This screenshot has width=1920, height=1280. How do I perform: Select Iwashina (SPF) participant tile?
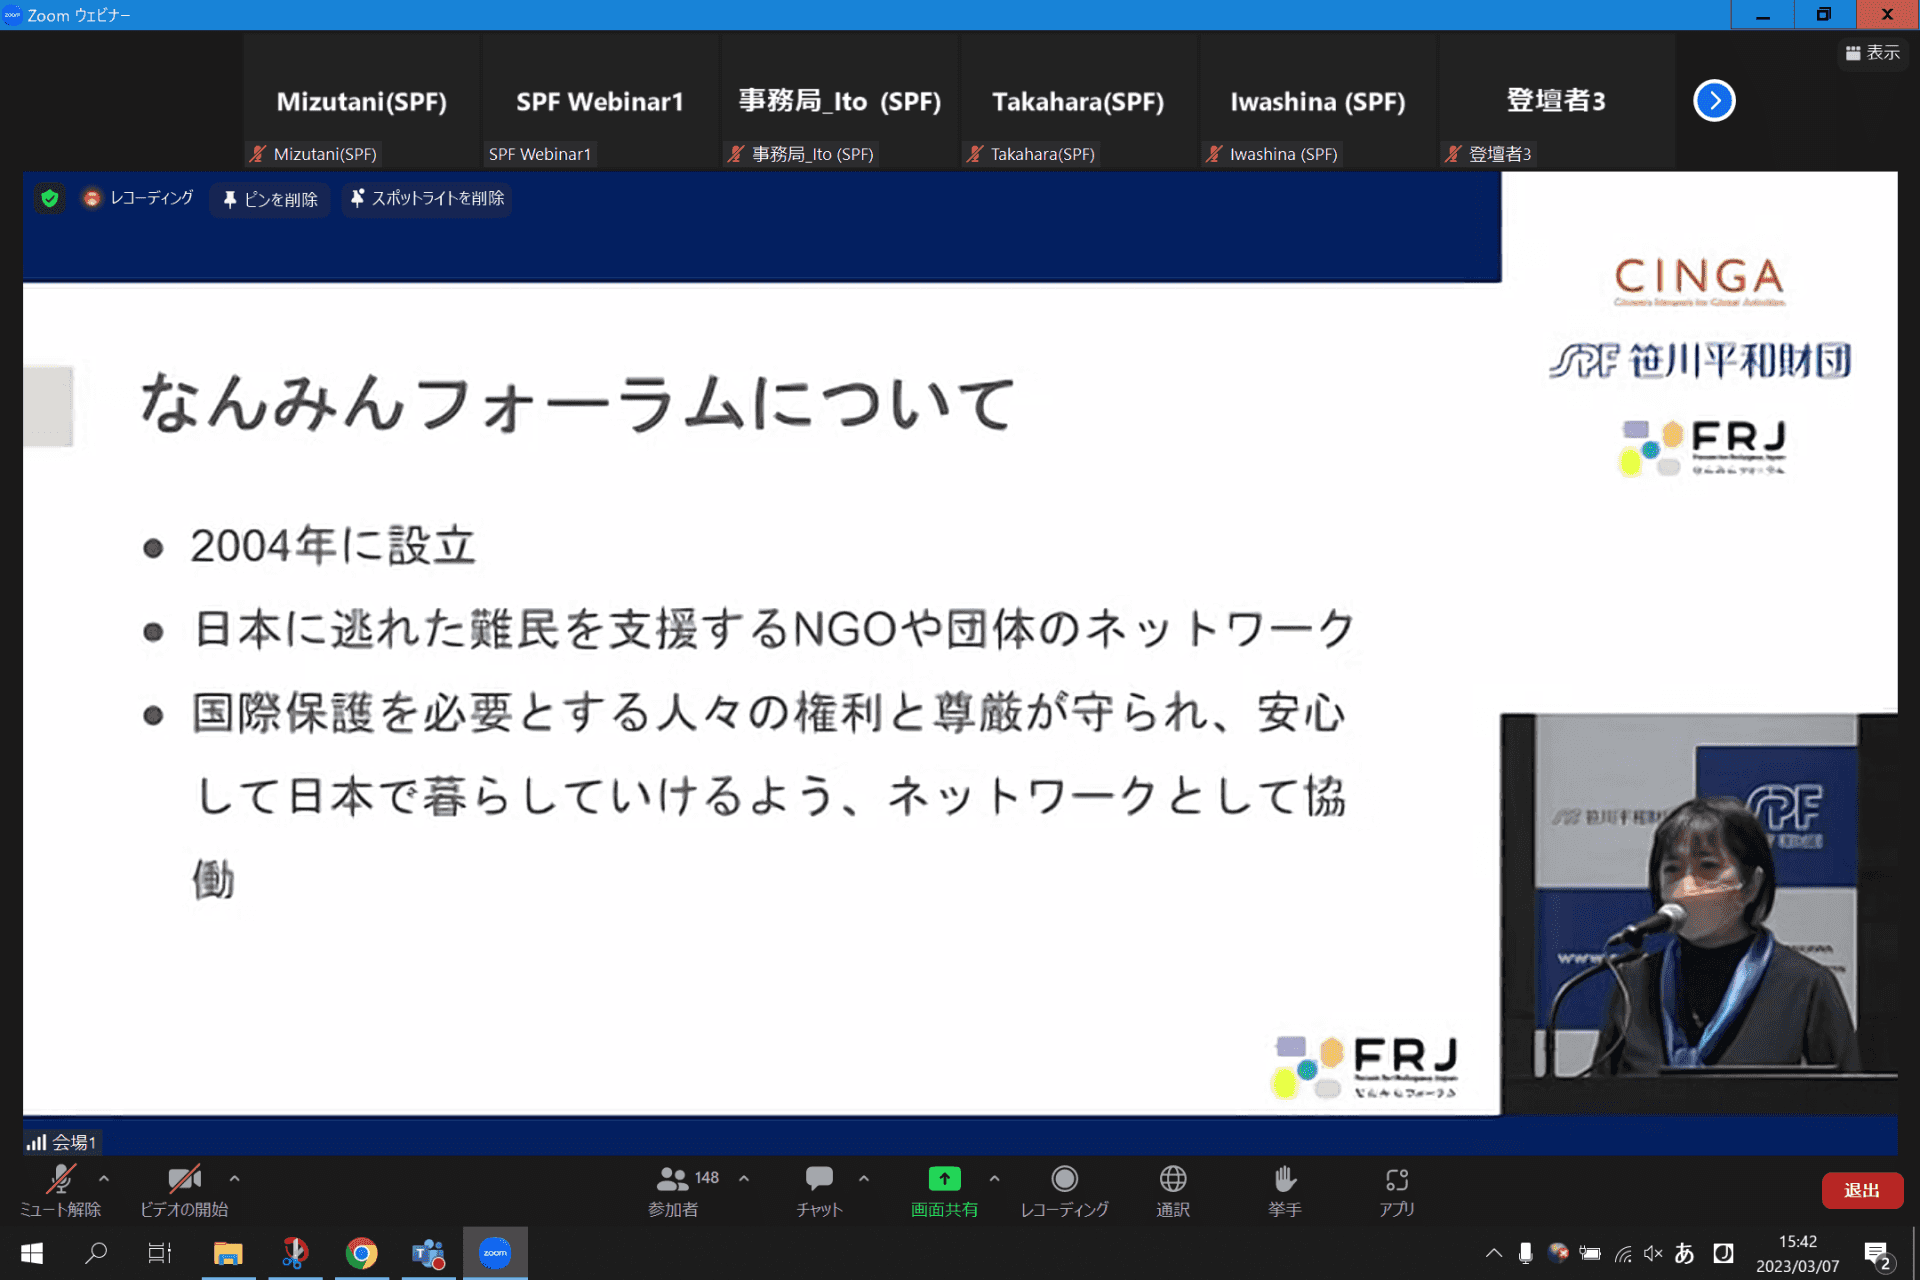(x=1318, y=101)
